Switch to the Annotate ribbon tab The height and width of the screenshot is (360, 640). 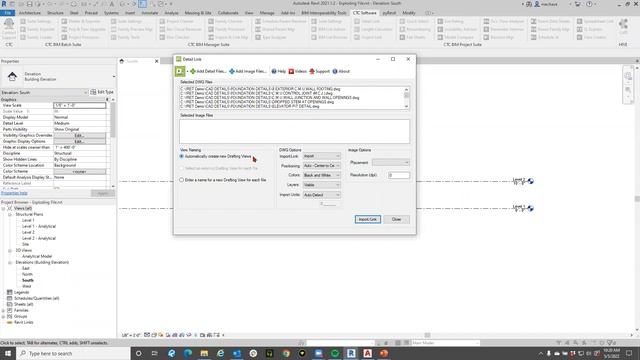149,13
